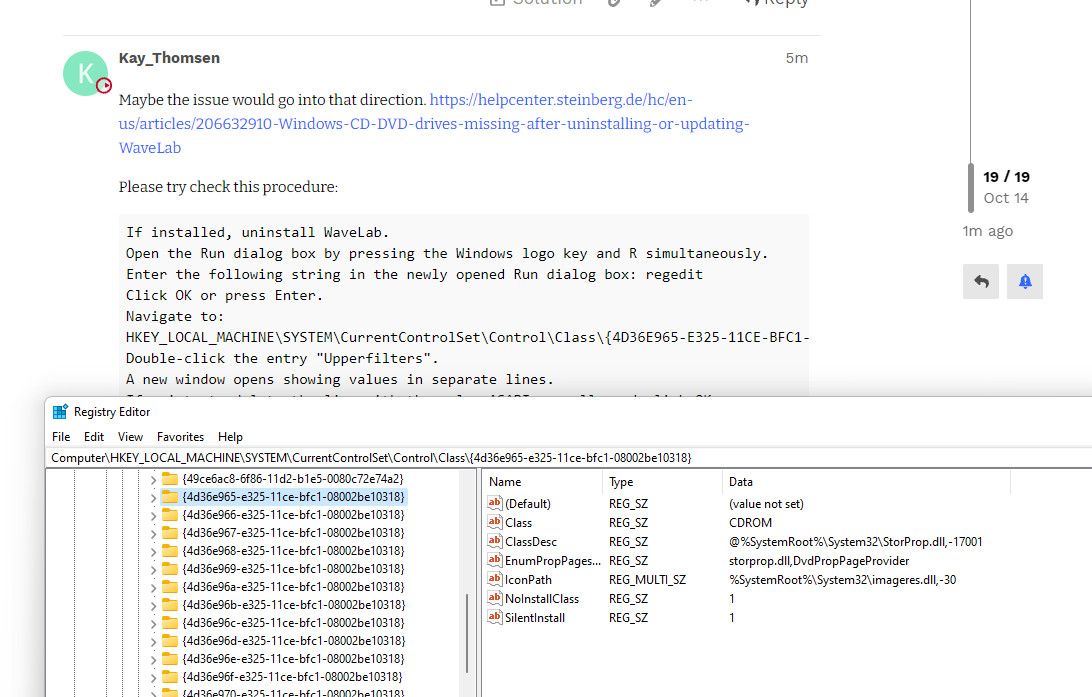Click folder icon of {4d36e967-e325-11ce-bfc1-08002be10318}
The image size is (1092, 697).
click(170, 533)
